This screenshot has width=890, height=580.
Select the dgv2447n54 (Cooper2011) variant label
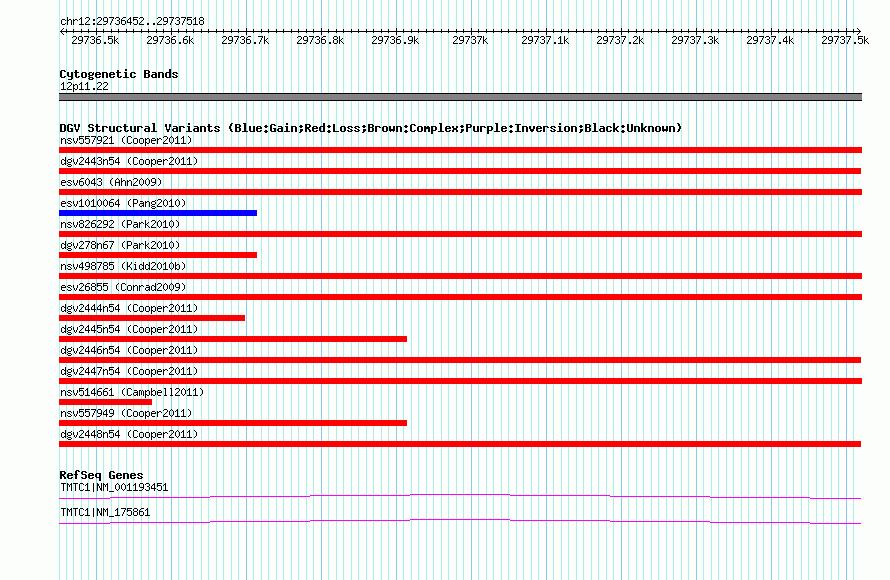tap(129, 371)
